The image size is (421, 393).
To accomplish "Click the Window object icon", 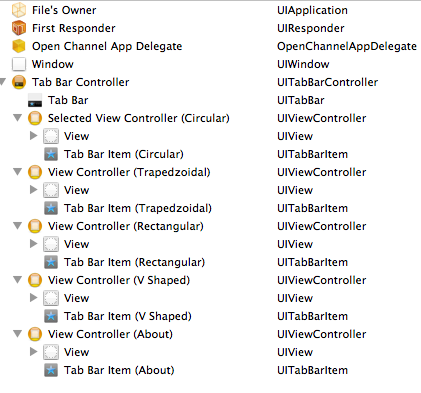I will (x=19, y=64).
